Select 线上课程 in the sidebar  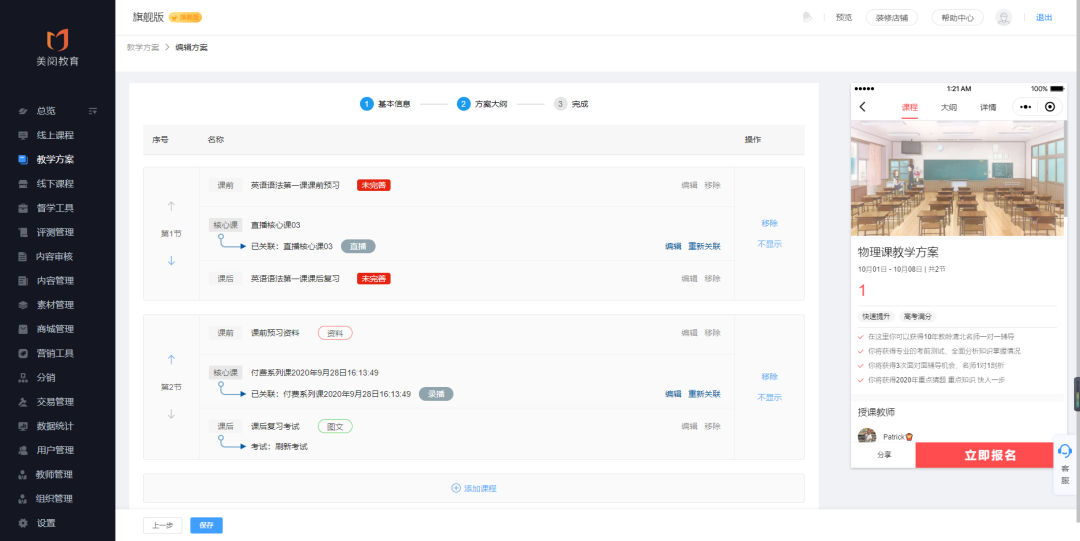(x=55, y=135)
